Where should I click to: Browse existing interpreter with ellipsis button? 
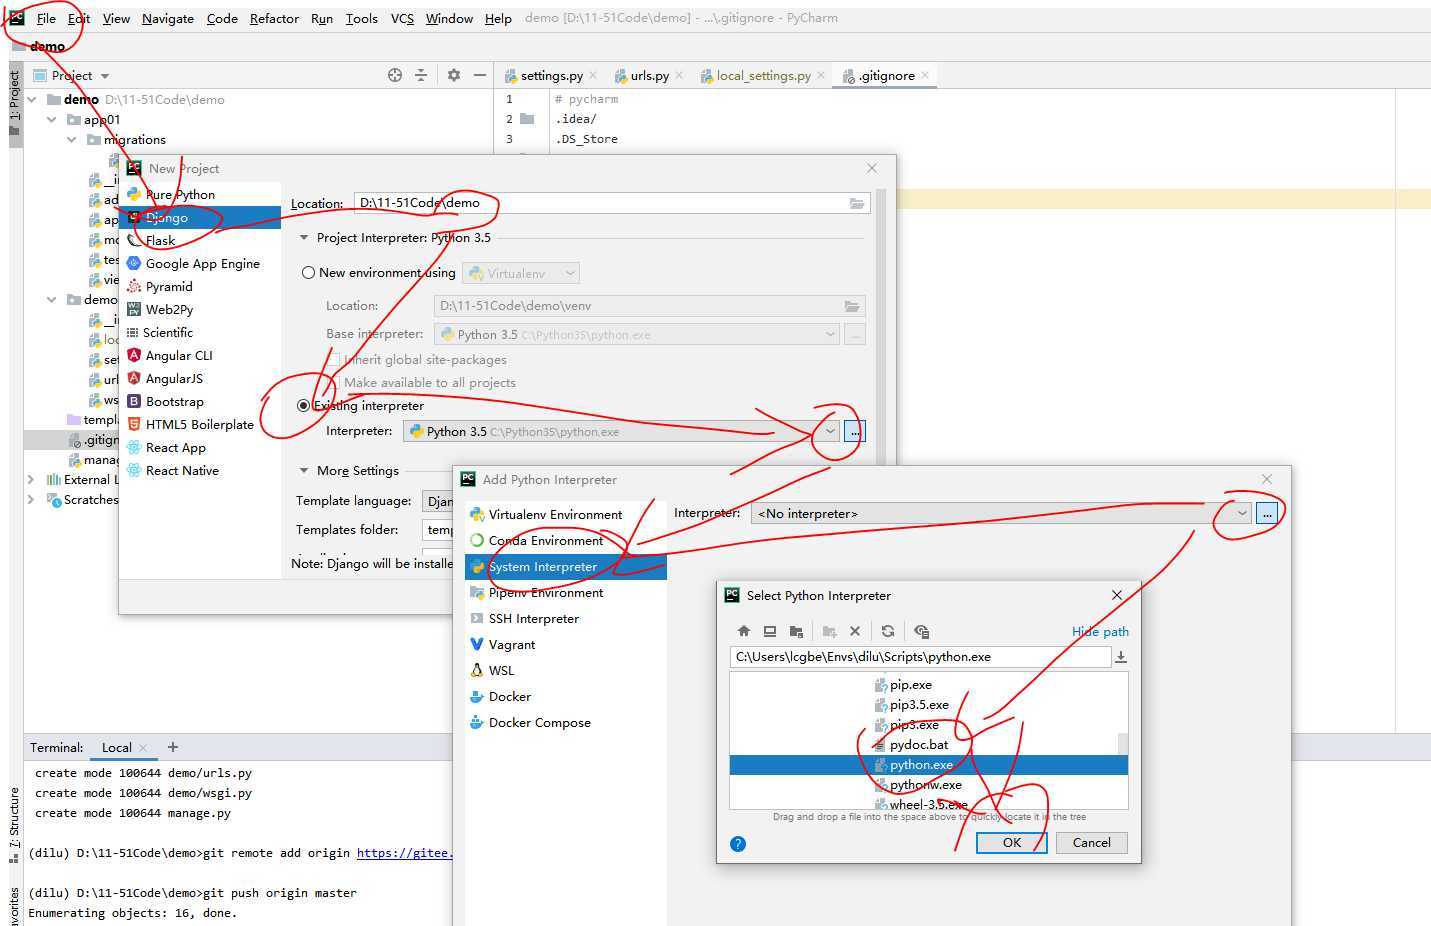click(x=855, y=431)
